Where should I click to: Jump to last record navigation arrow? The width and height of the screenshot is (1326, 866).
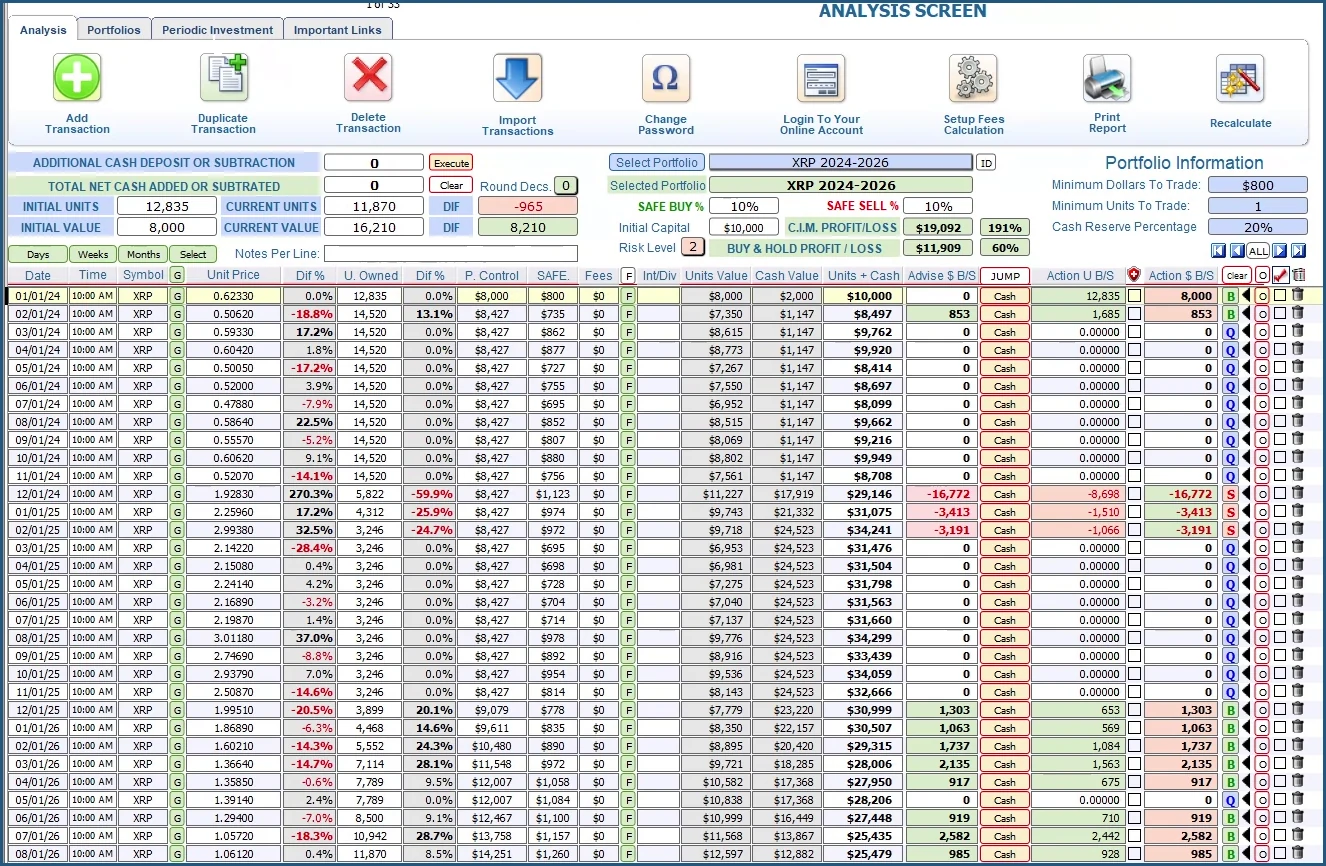tap(1298, 251)
